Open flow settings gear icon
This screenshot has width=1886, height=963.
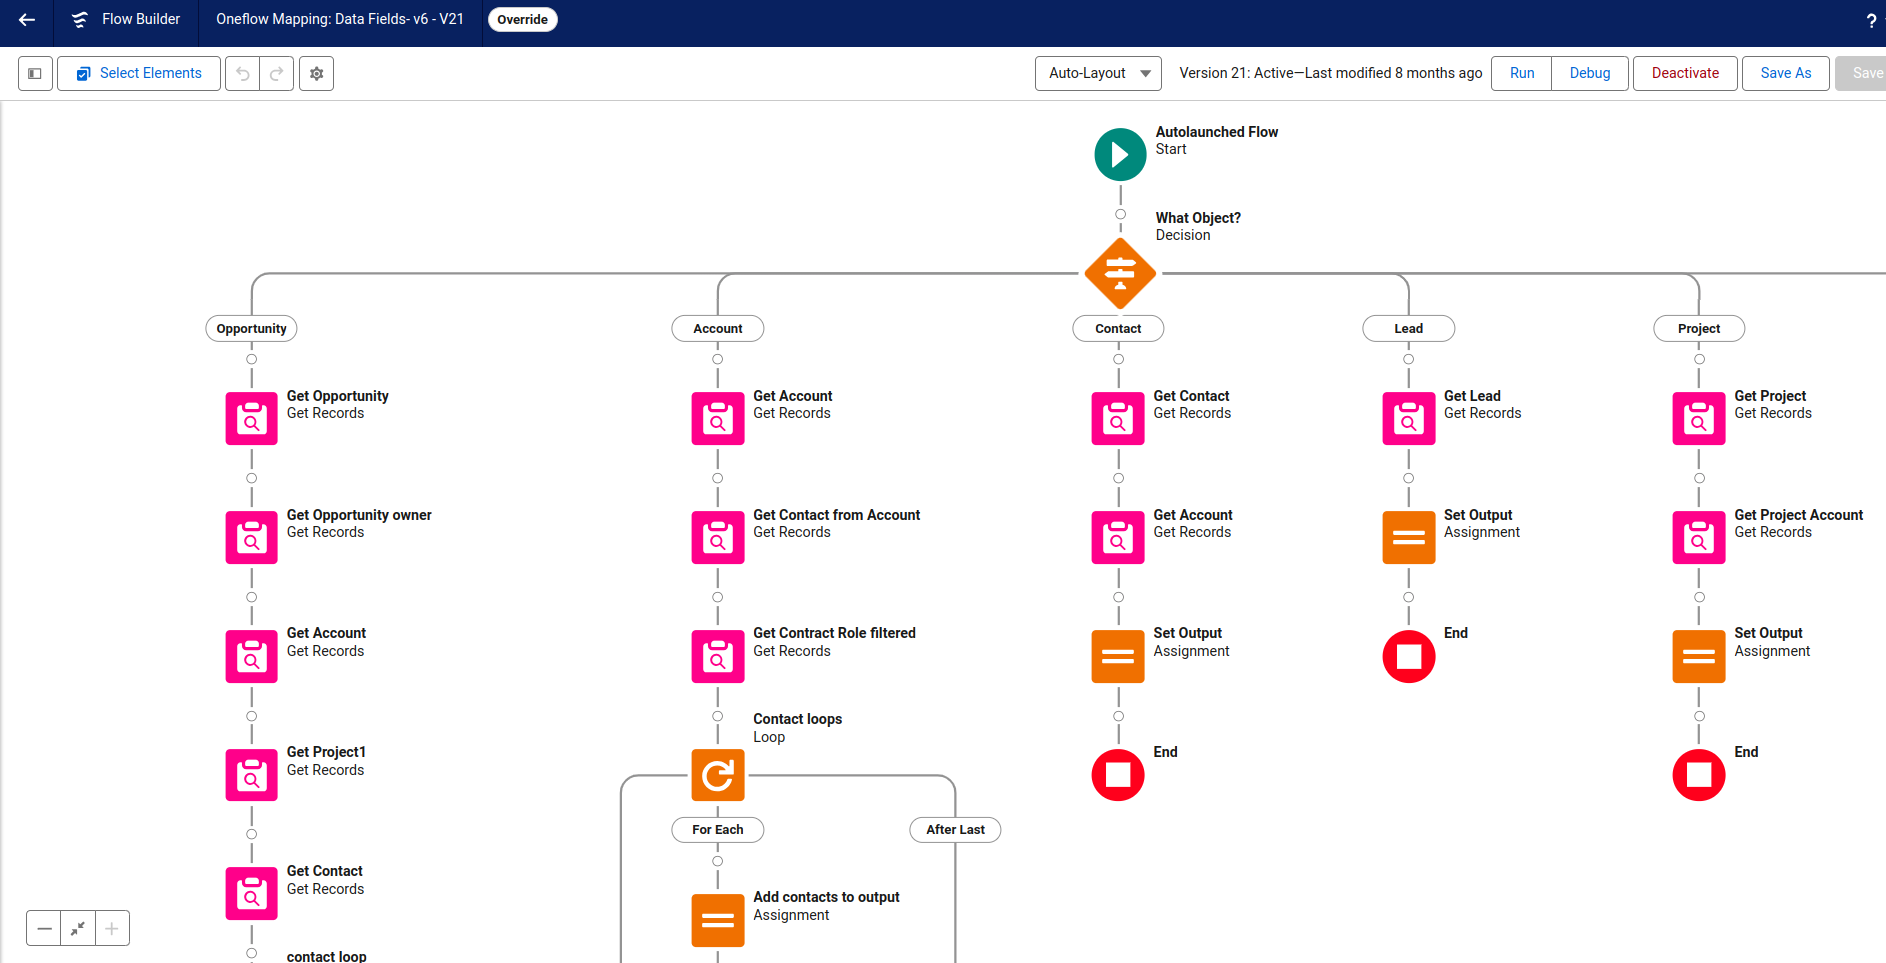click(x=316, y=74)
